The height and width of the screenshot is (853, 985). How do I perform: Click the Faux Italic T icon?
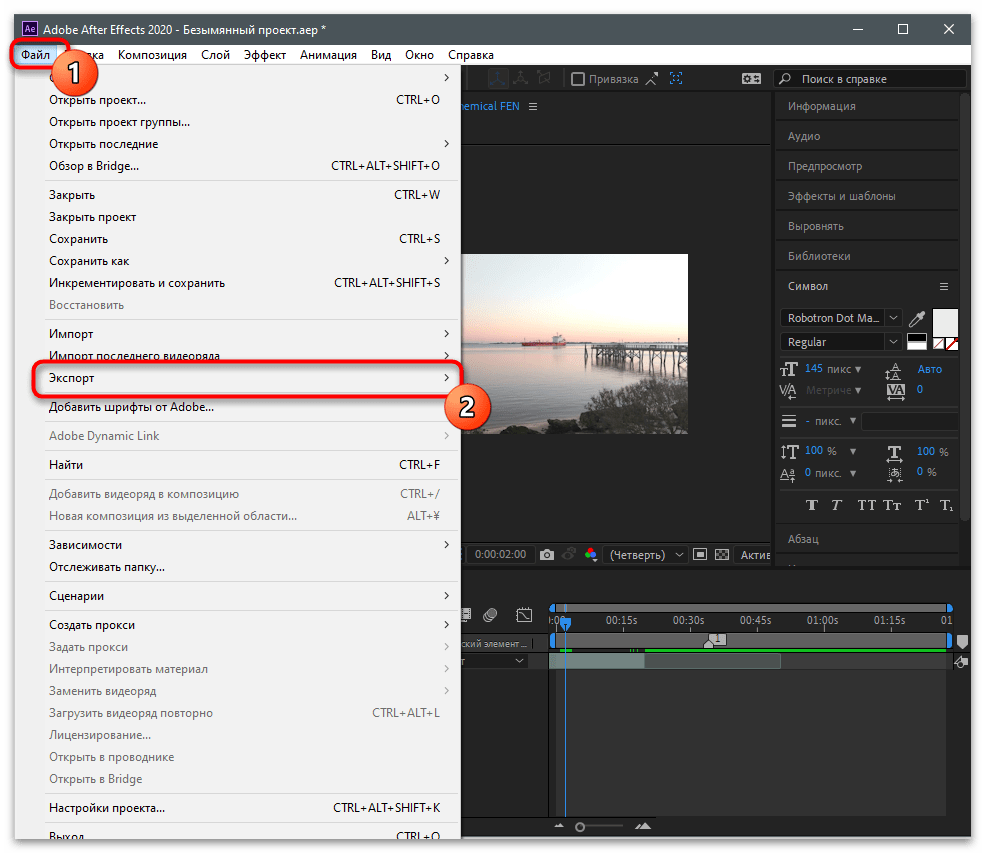click(x=836, y=505)
